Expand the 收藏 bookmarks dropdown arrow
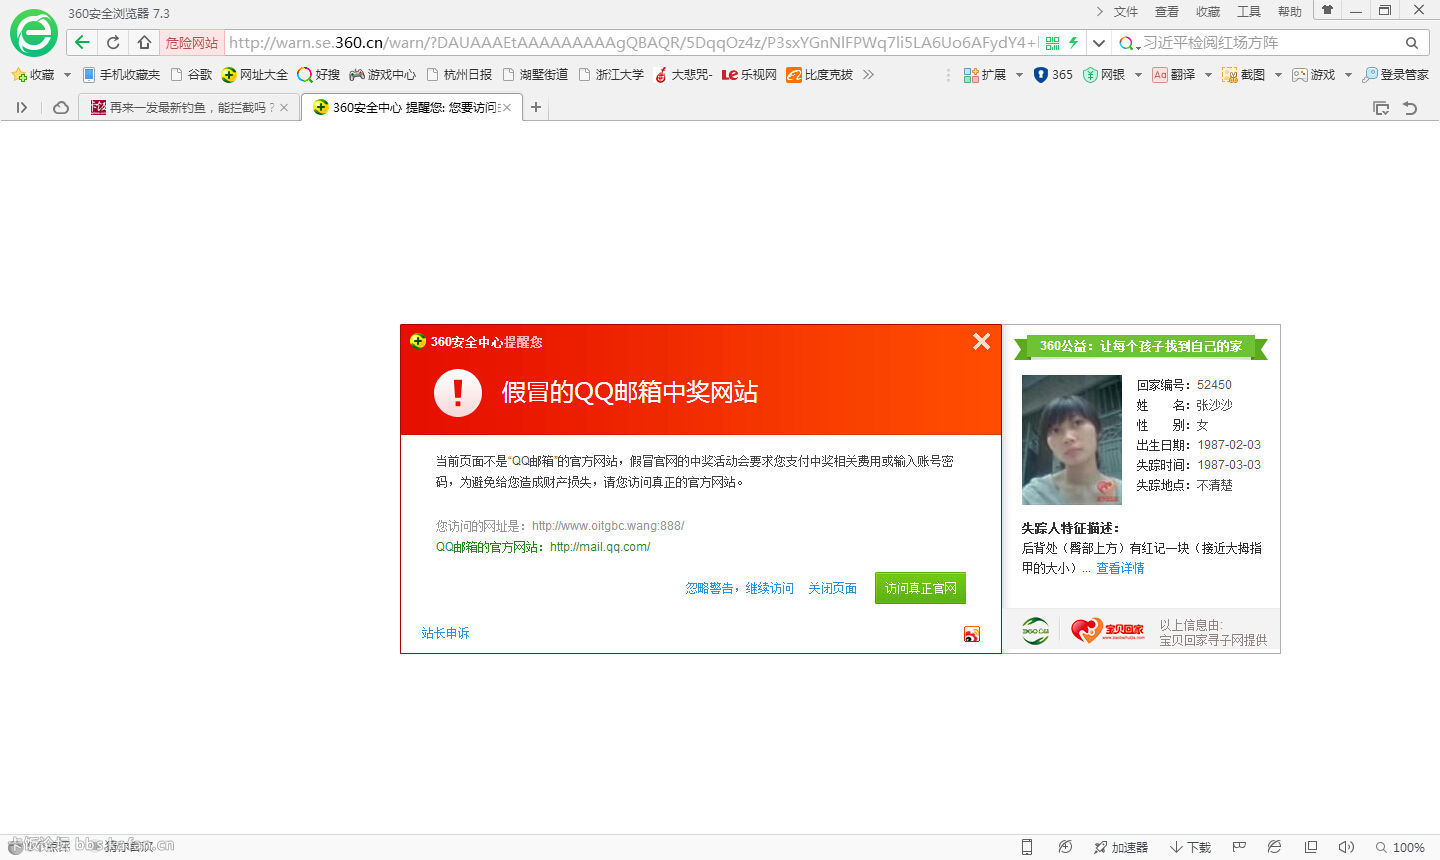Viewport: 1440px width, 860px height. (x=67, y=75)
